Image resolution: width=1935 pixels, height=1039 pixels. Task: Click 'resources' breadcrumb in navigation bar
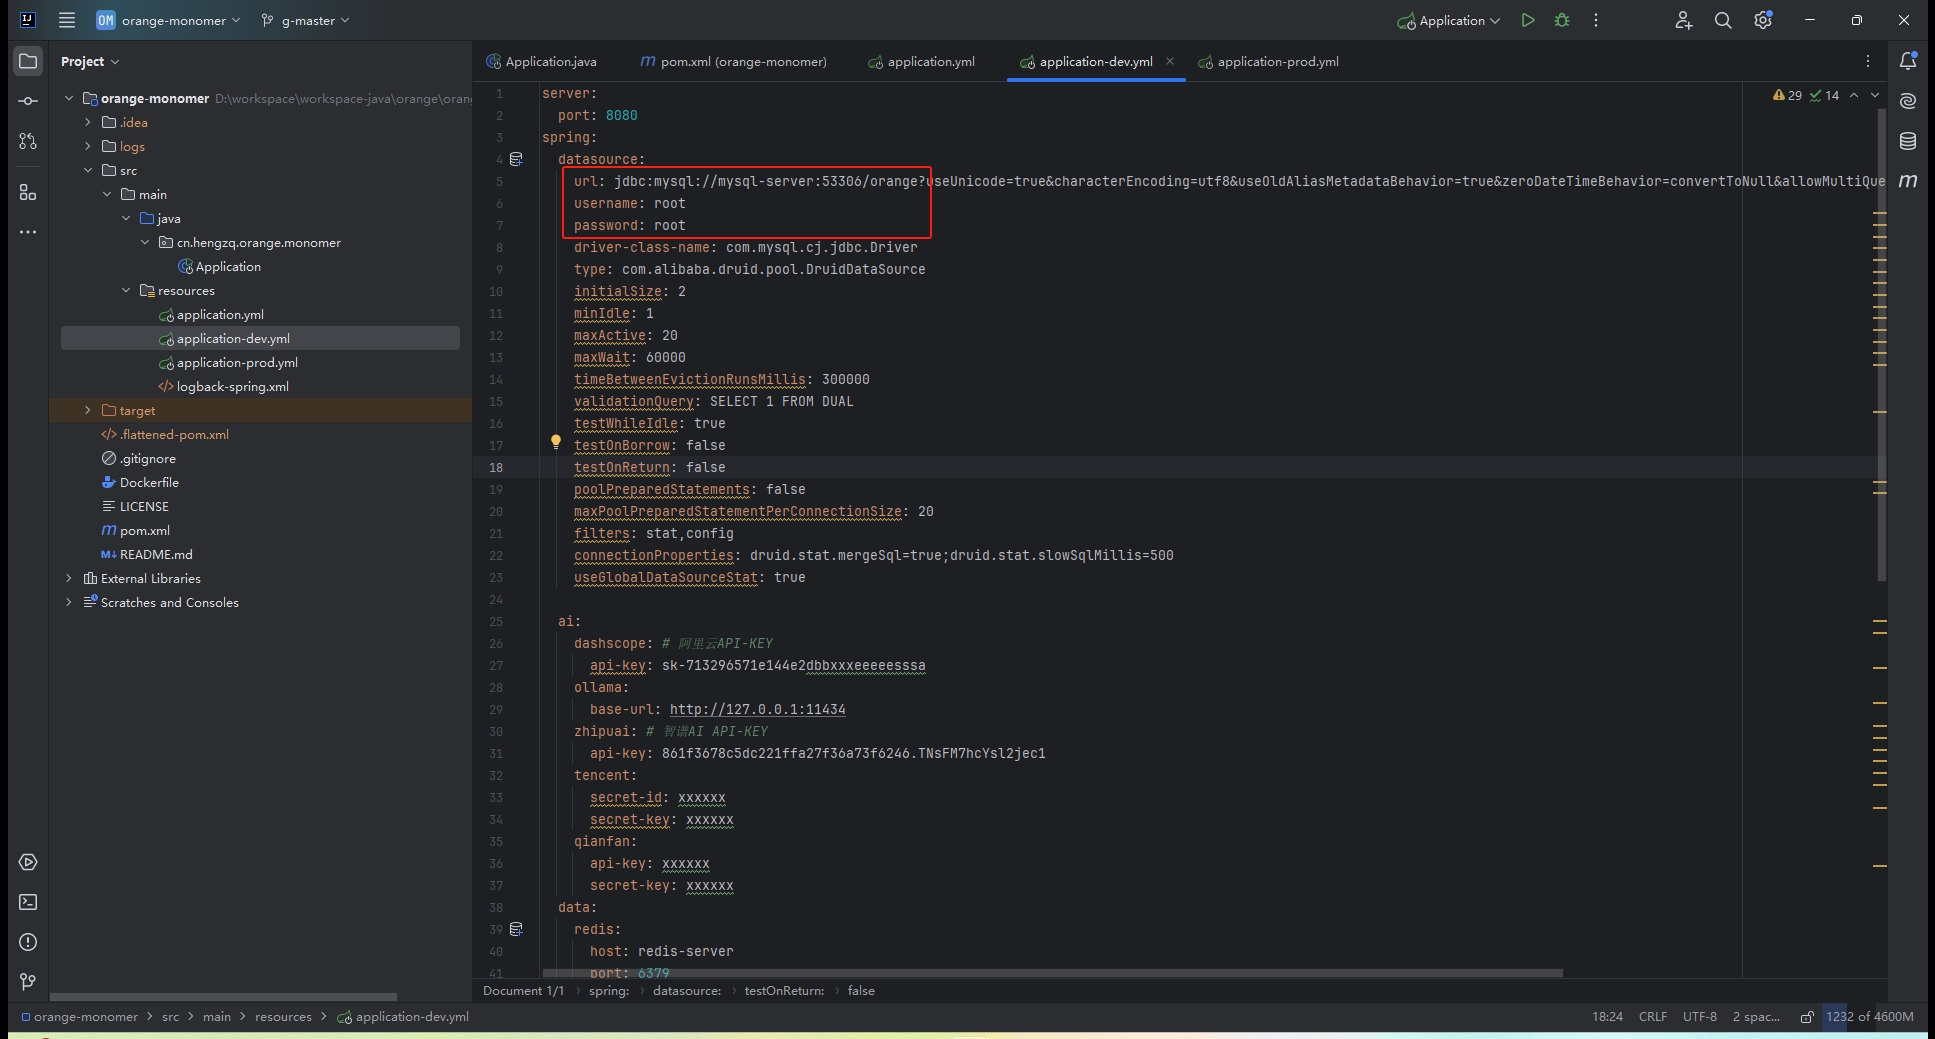[283, 1017]
